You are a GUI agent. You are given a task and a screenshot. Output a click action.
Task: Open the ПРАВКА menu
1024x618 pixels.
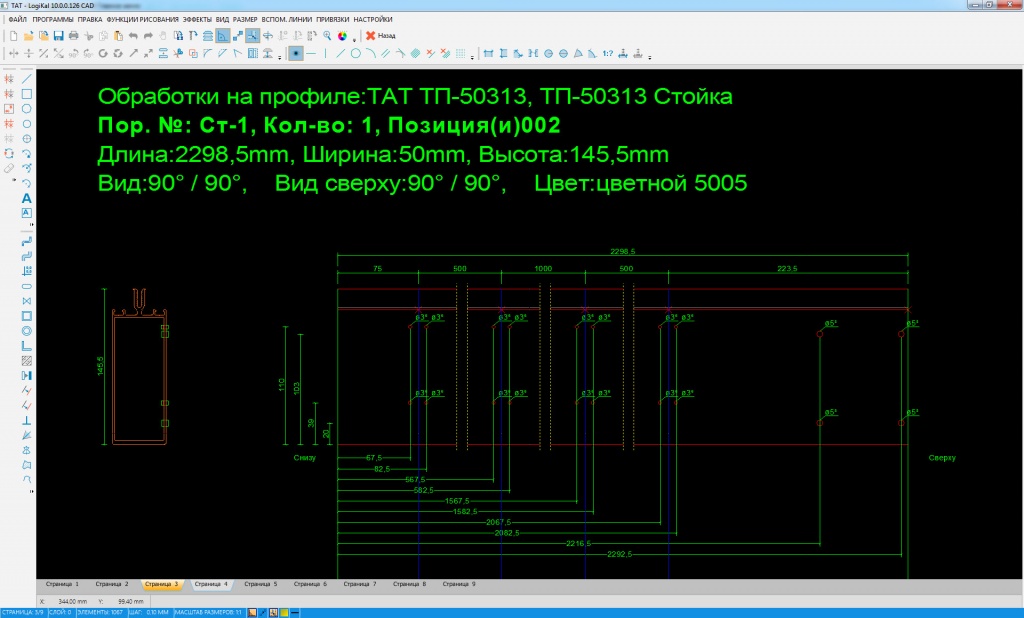(x=89, y=20)
